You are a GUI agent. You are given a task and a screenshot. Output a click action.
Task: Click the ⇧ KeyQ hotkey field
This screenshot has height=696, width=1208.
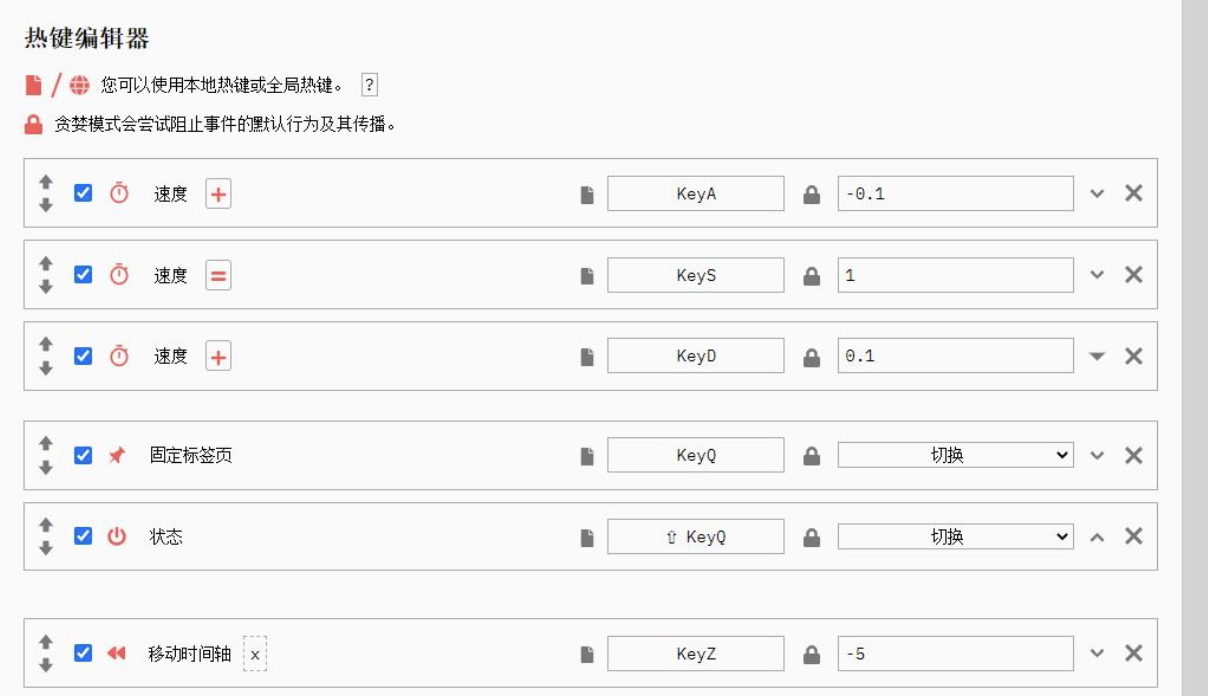[x=696, y=537]
